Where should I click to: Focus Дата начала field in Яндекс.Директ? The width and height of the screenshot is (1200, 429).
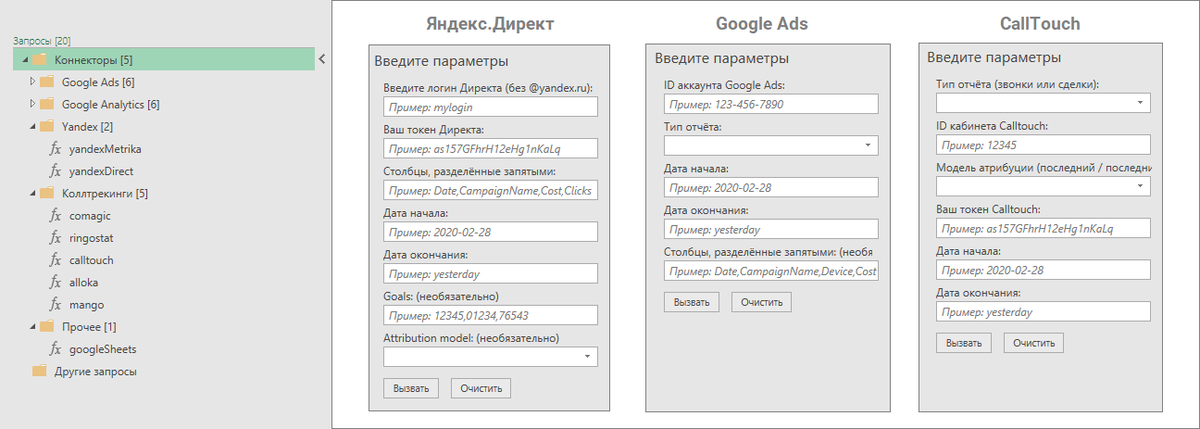coord(490,232)
